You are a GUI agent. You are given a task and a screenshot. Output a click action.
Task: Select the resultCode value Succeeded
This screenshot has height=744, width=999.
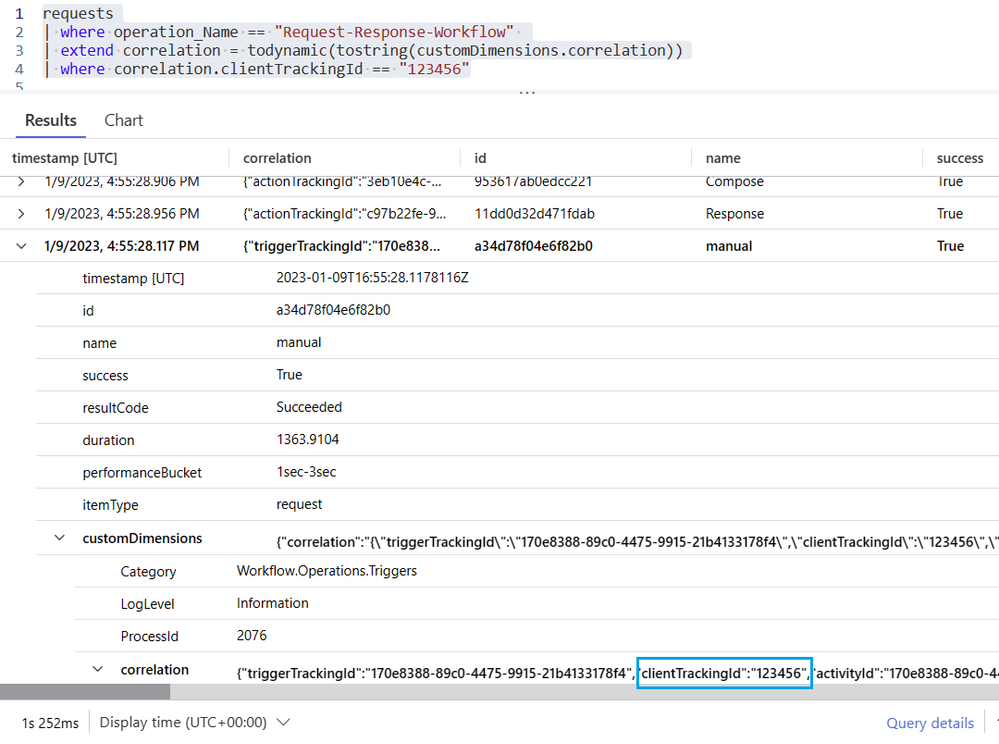point(309,407)
